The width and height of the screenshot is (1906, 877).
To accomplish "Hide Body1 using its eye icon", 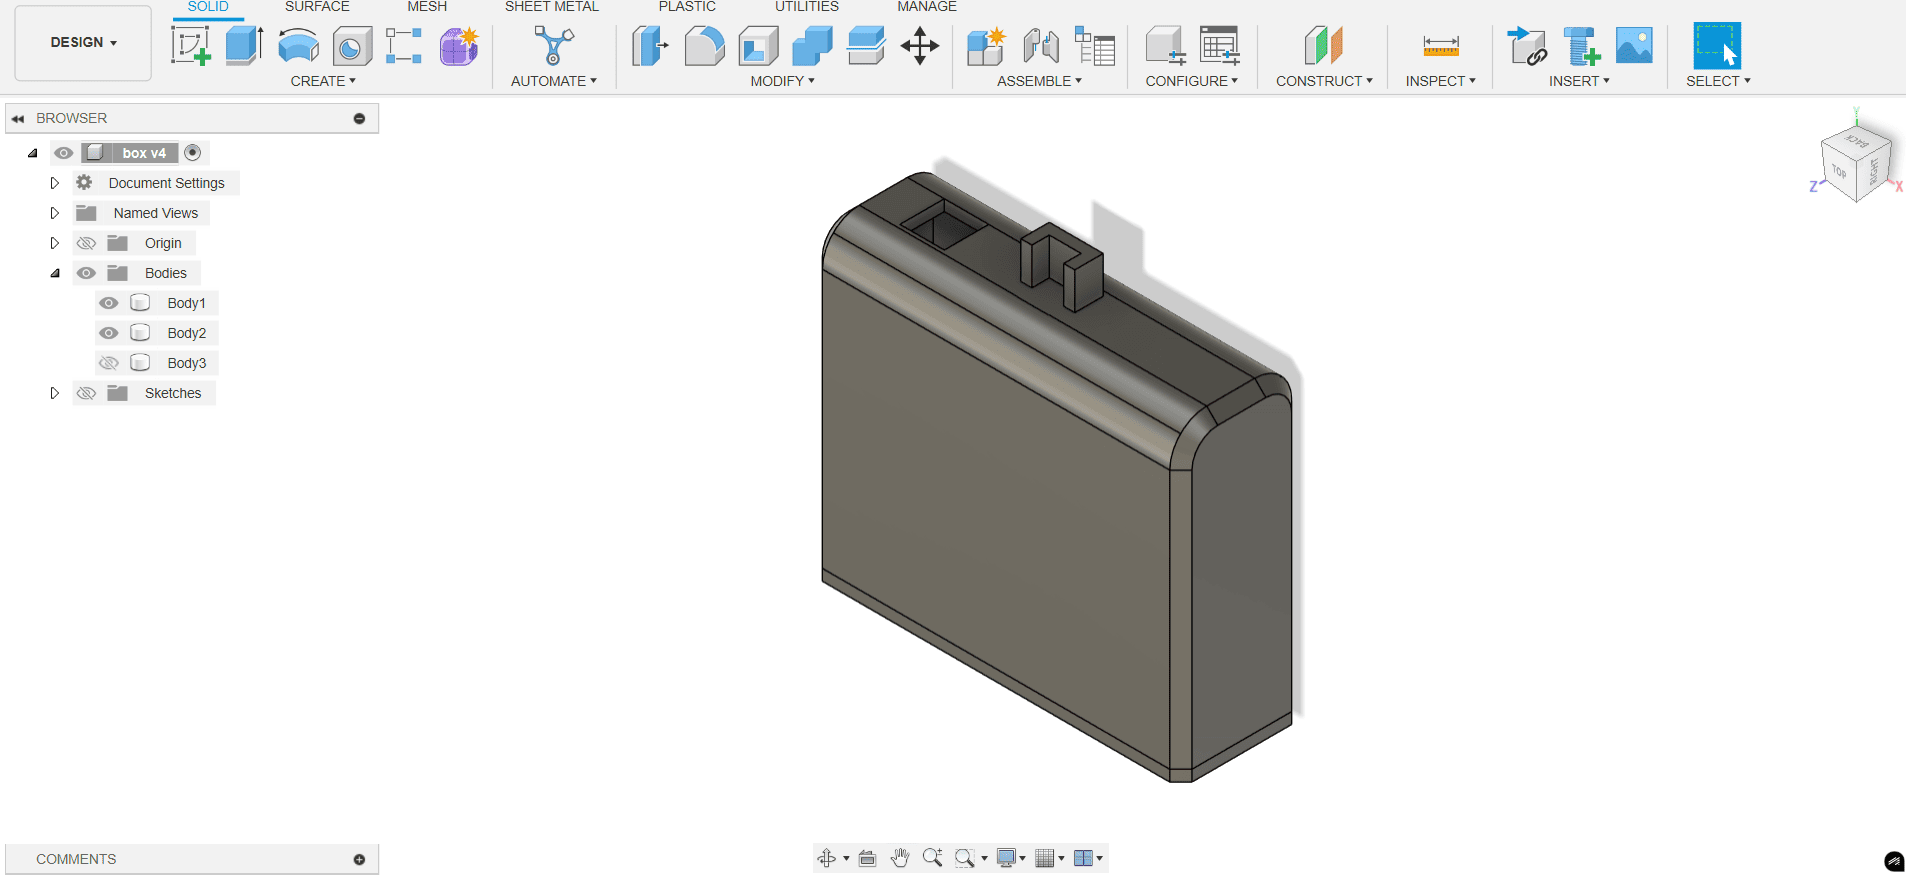I will pos(109,303).
